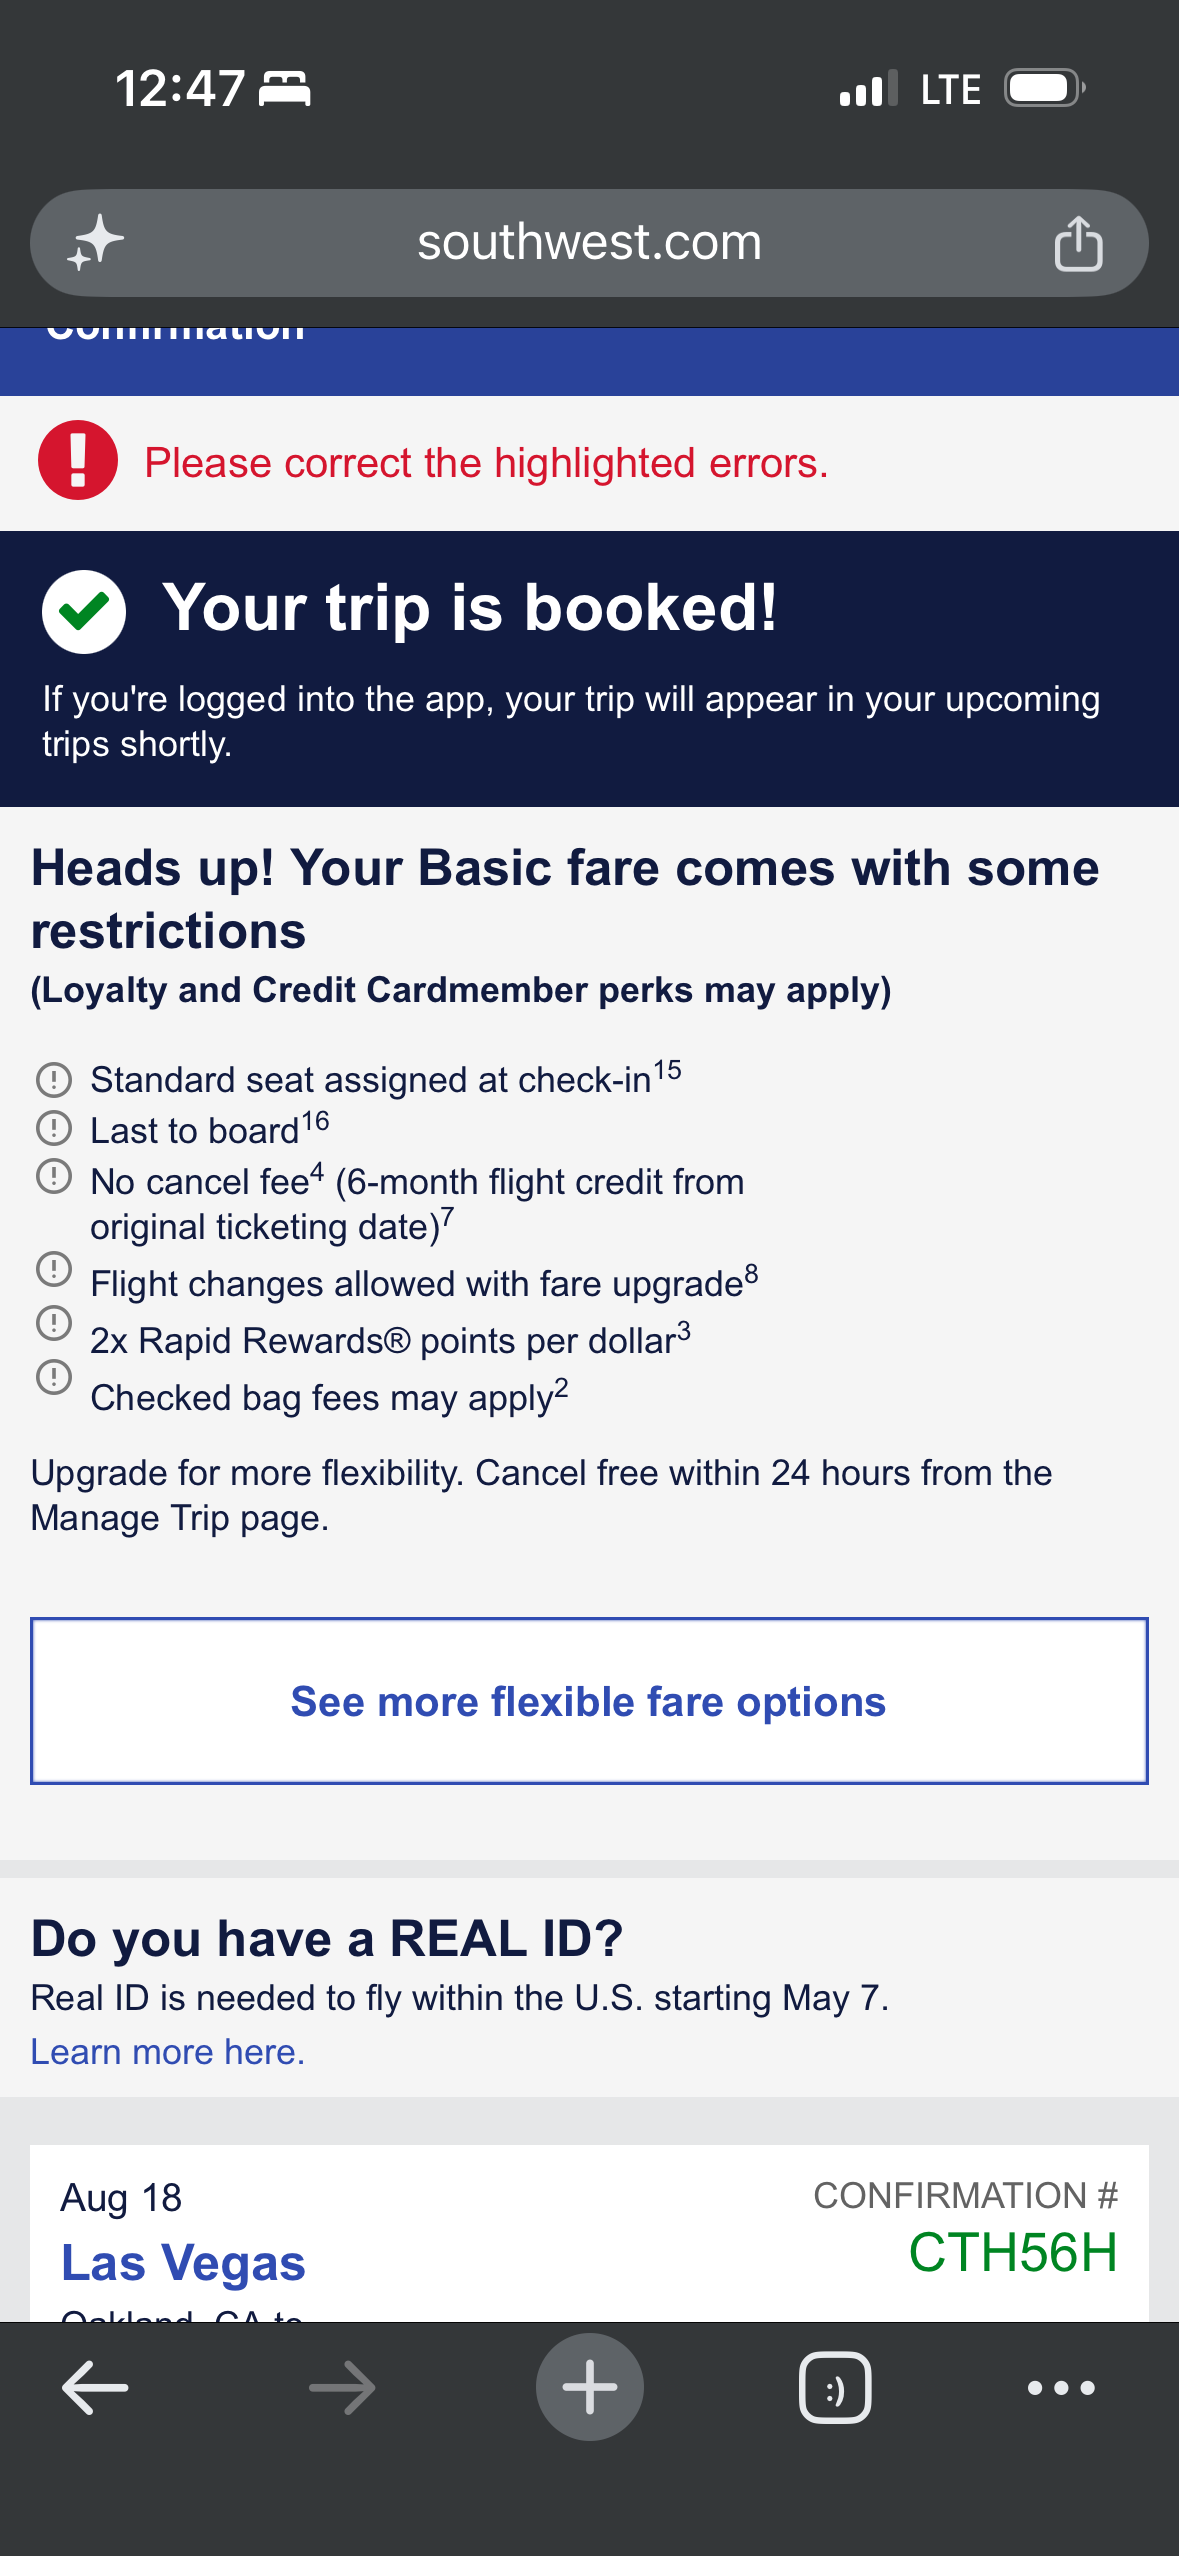The width and height of the screenshot is (1179, 2556).
Task: Open the three-dot browser menu
Action: 1061,2387
